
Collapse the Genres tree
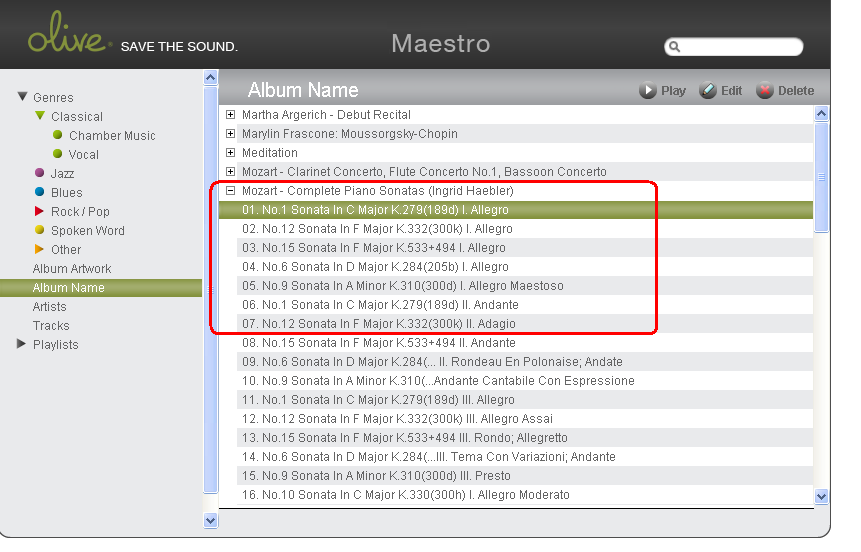[x=23, y=97]
